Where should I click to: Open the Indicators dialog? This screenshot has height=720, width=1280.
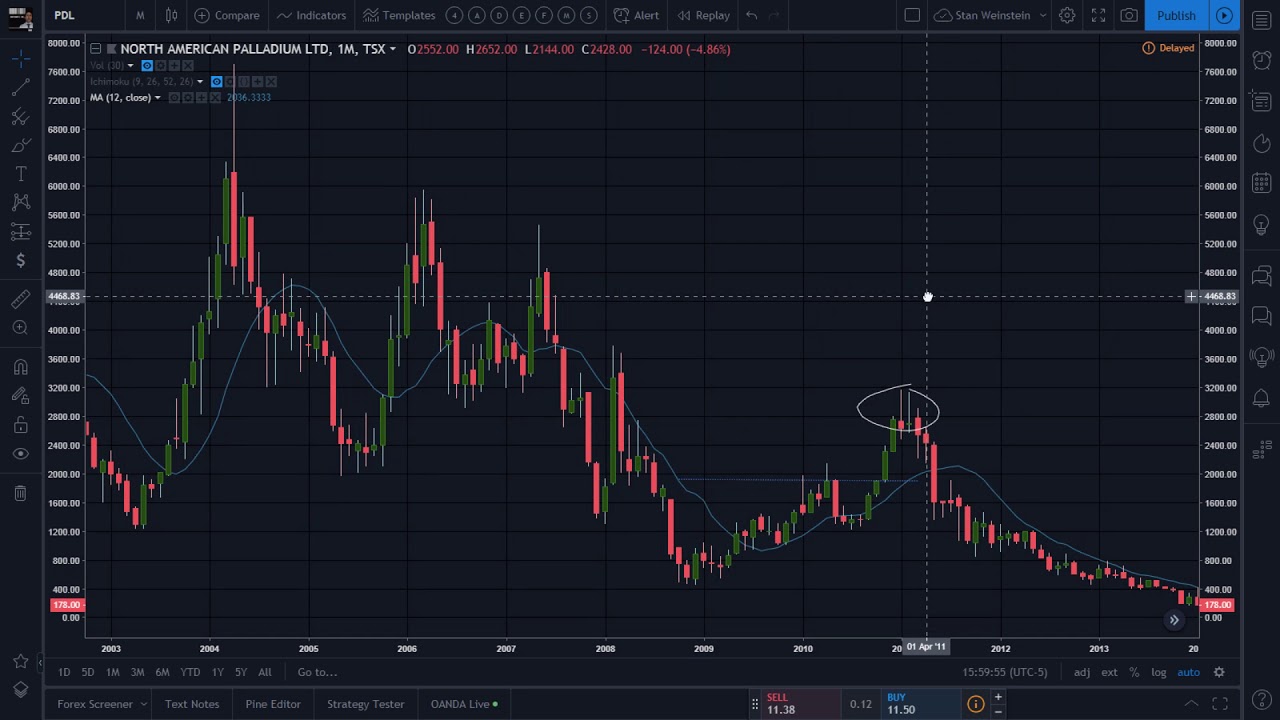click(x=310, y=15)
